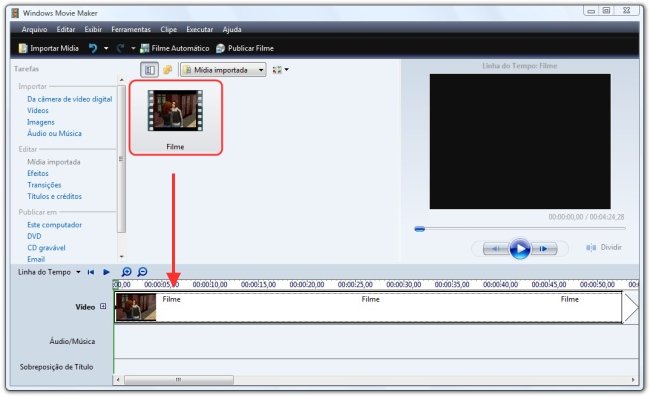Zoom in the timeline with magnifier plus

[x=126, y=272]
